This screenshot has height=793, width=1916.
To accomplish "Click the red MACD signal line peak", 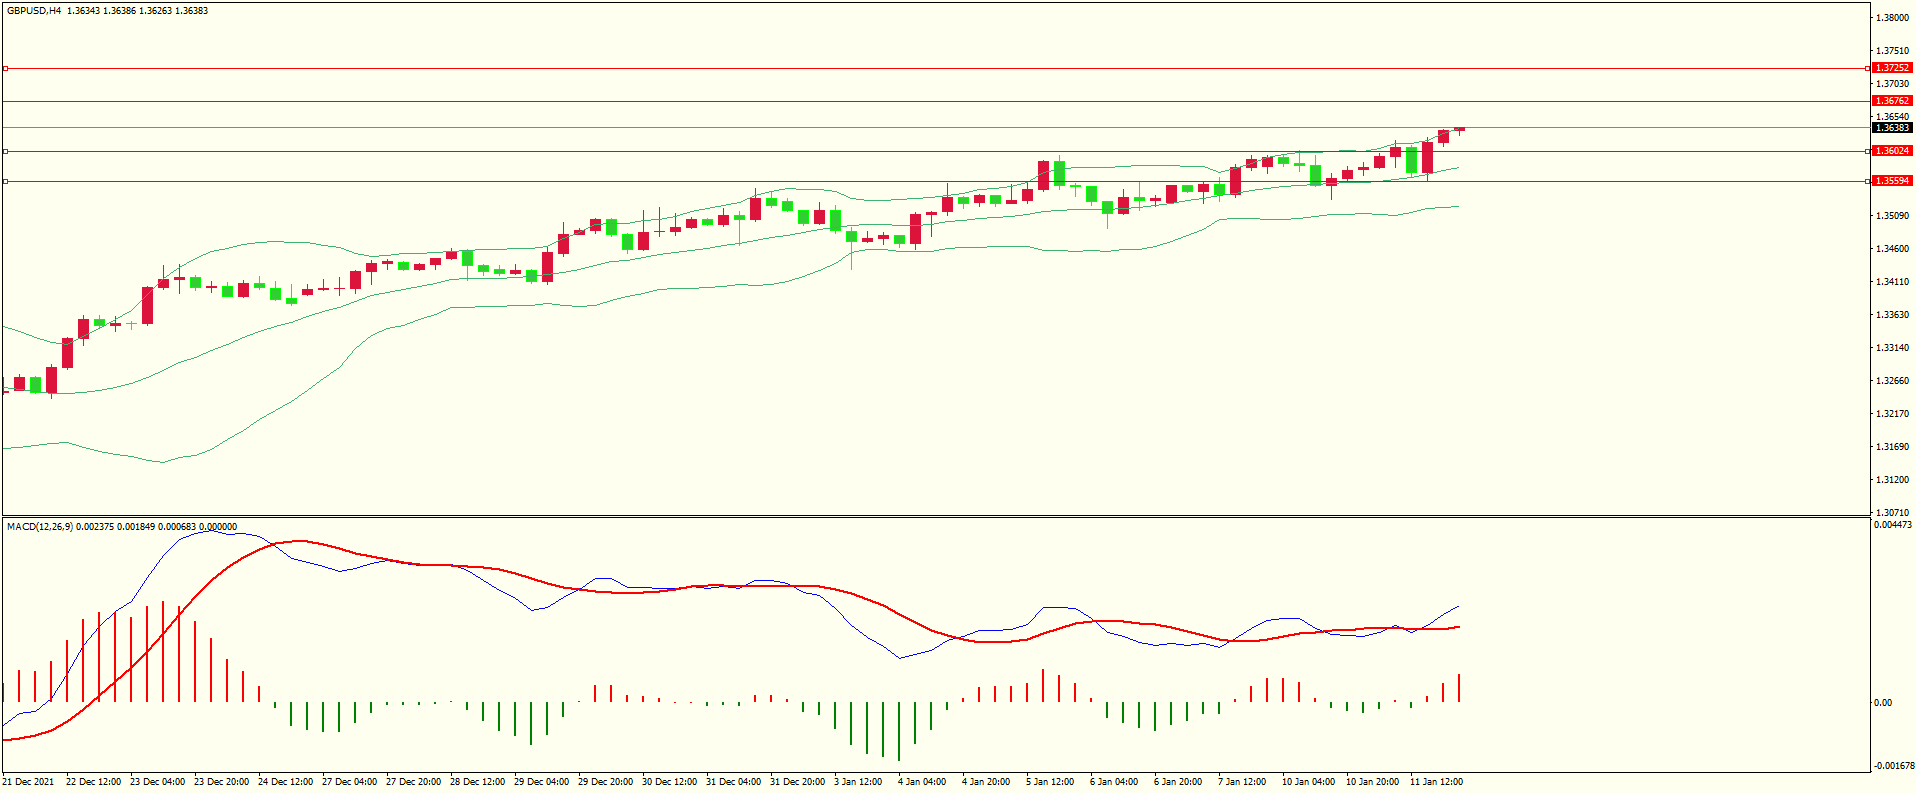I will tap(298, 541).
